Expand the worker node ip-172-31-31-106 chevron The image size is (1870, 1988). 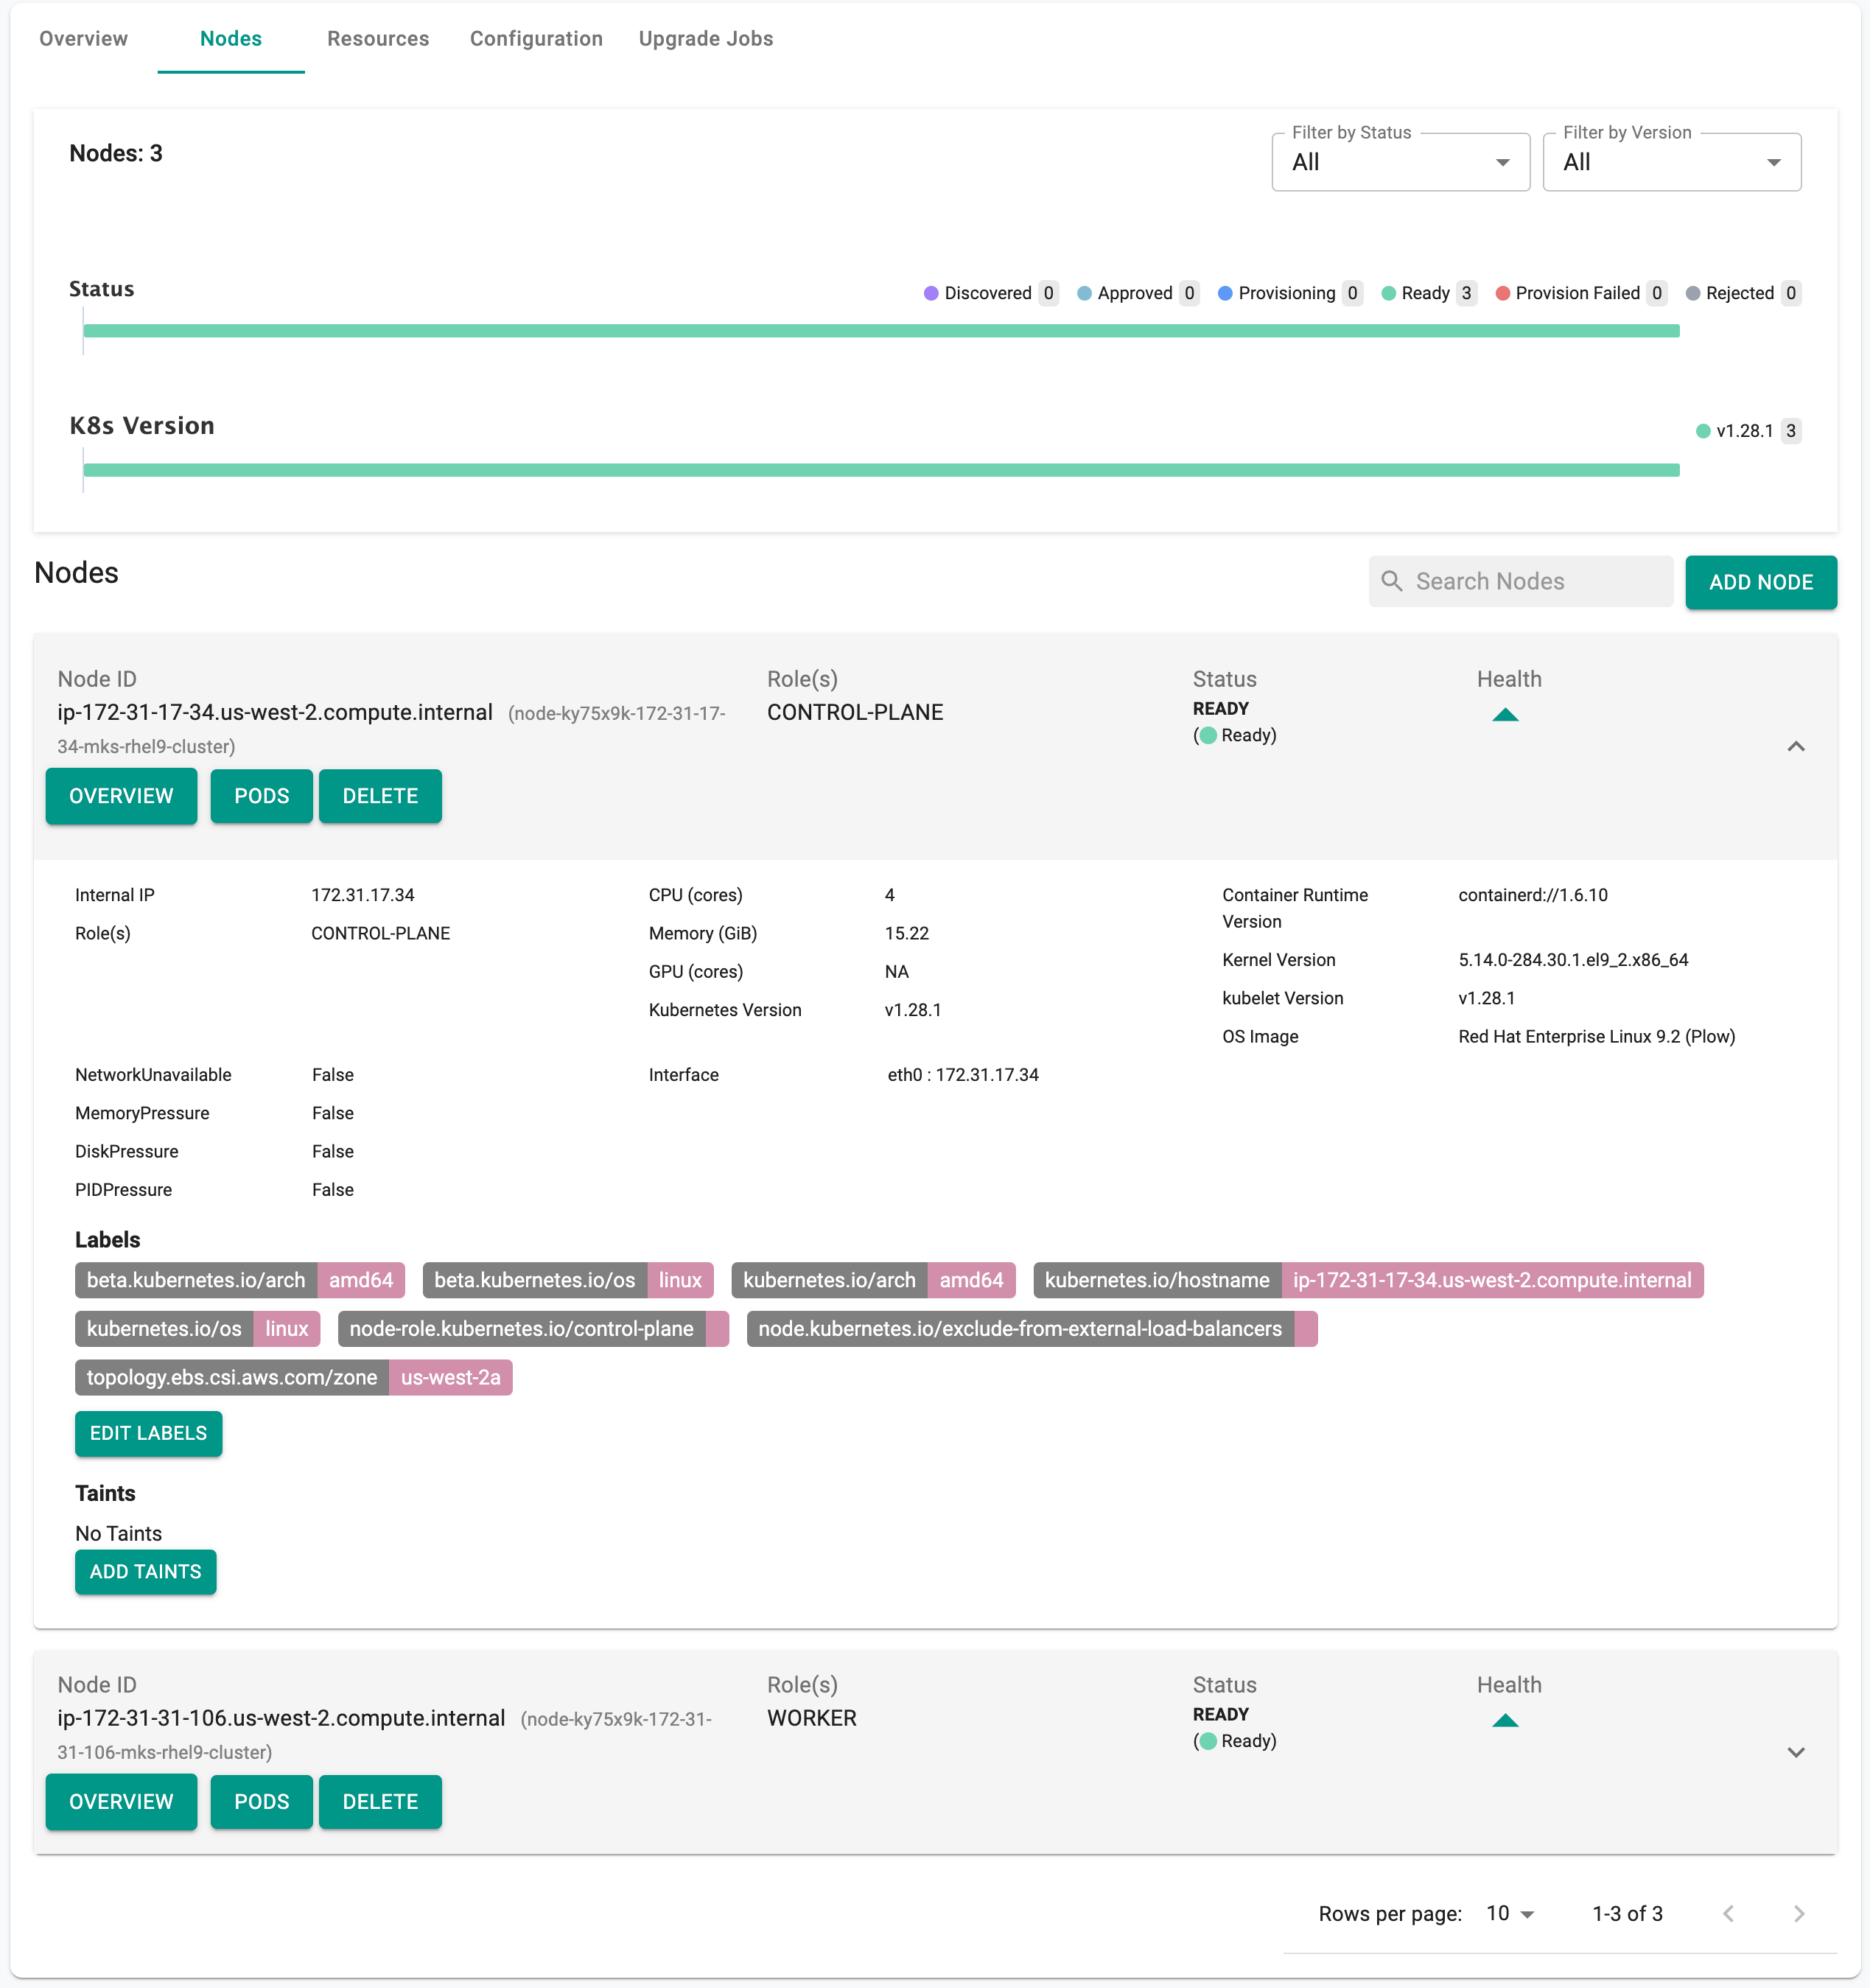click(x=1796, y=1752)
